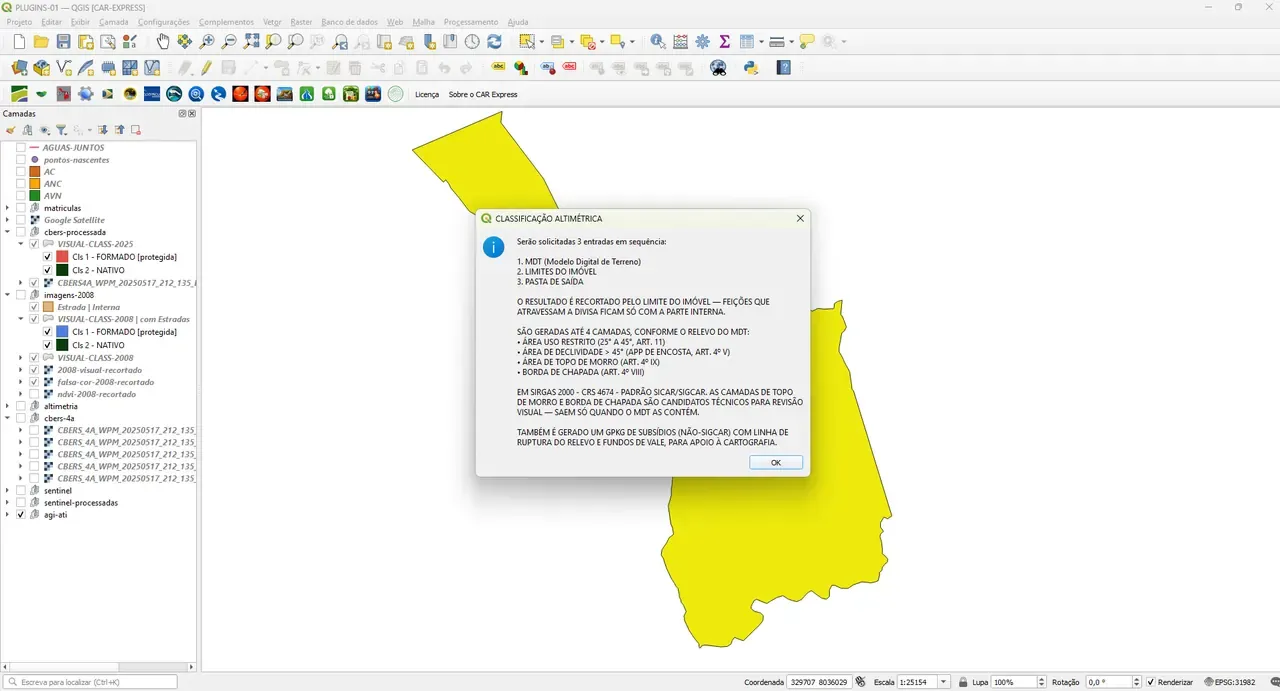
Task: Open the Processing Toolbox gear icon
Action: pos(702,42)
